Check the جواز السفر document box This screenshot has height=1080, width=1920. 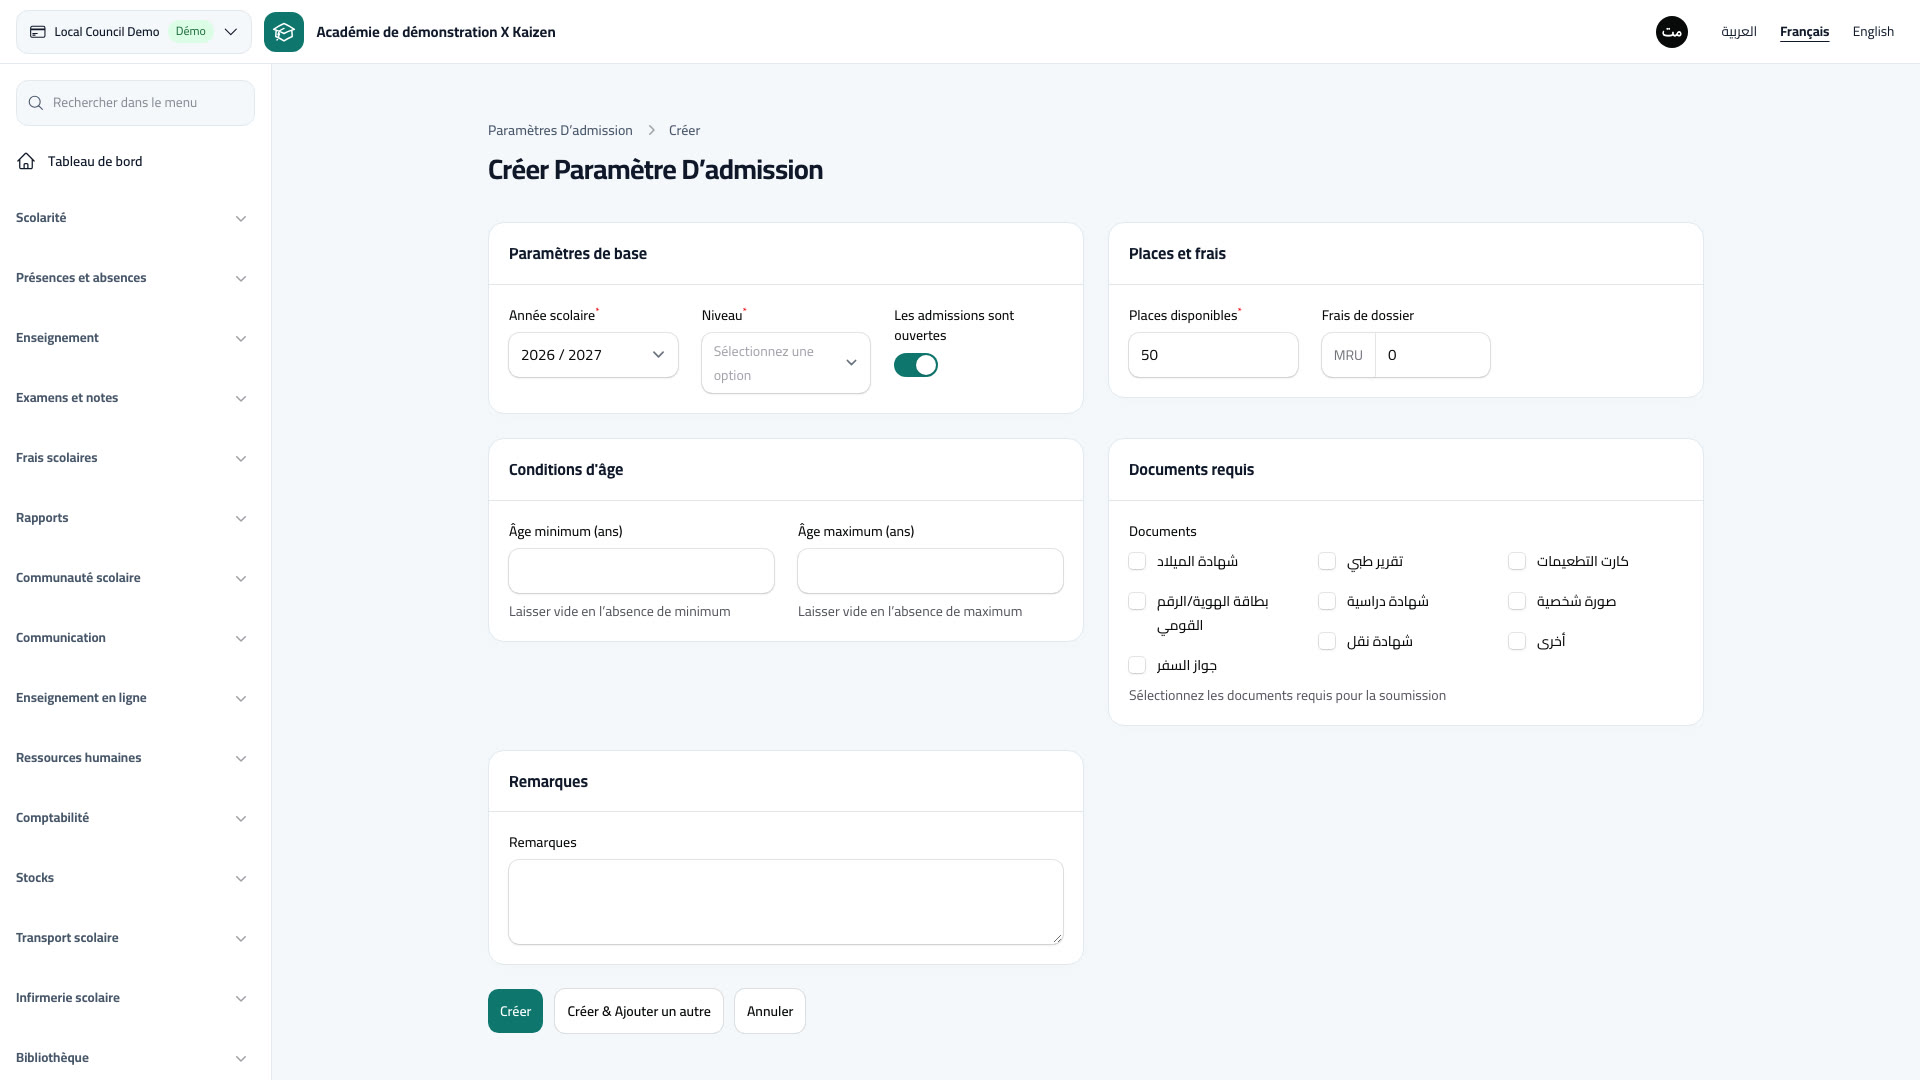point(1137,665)
